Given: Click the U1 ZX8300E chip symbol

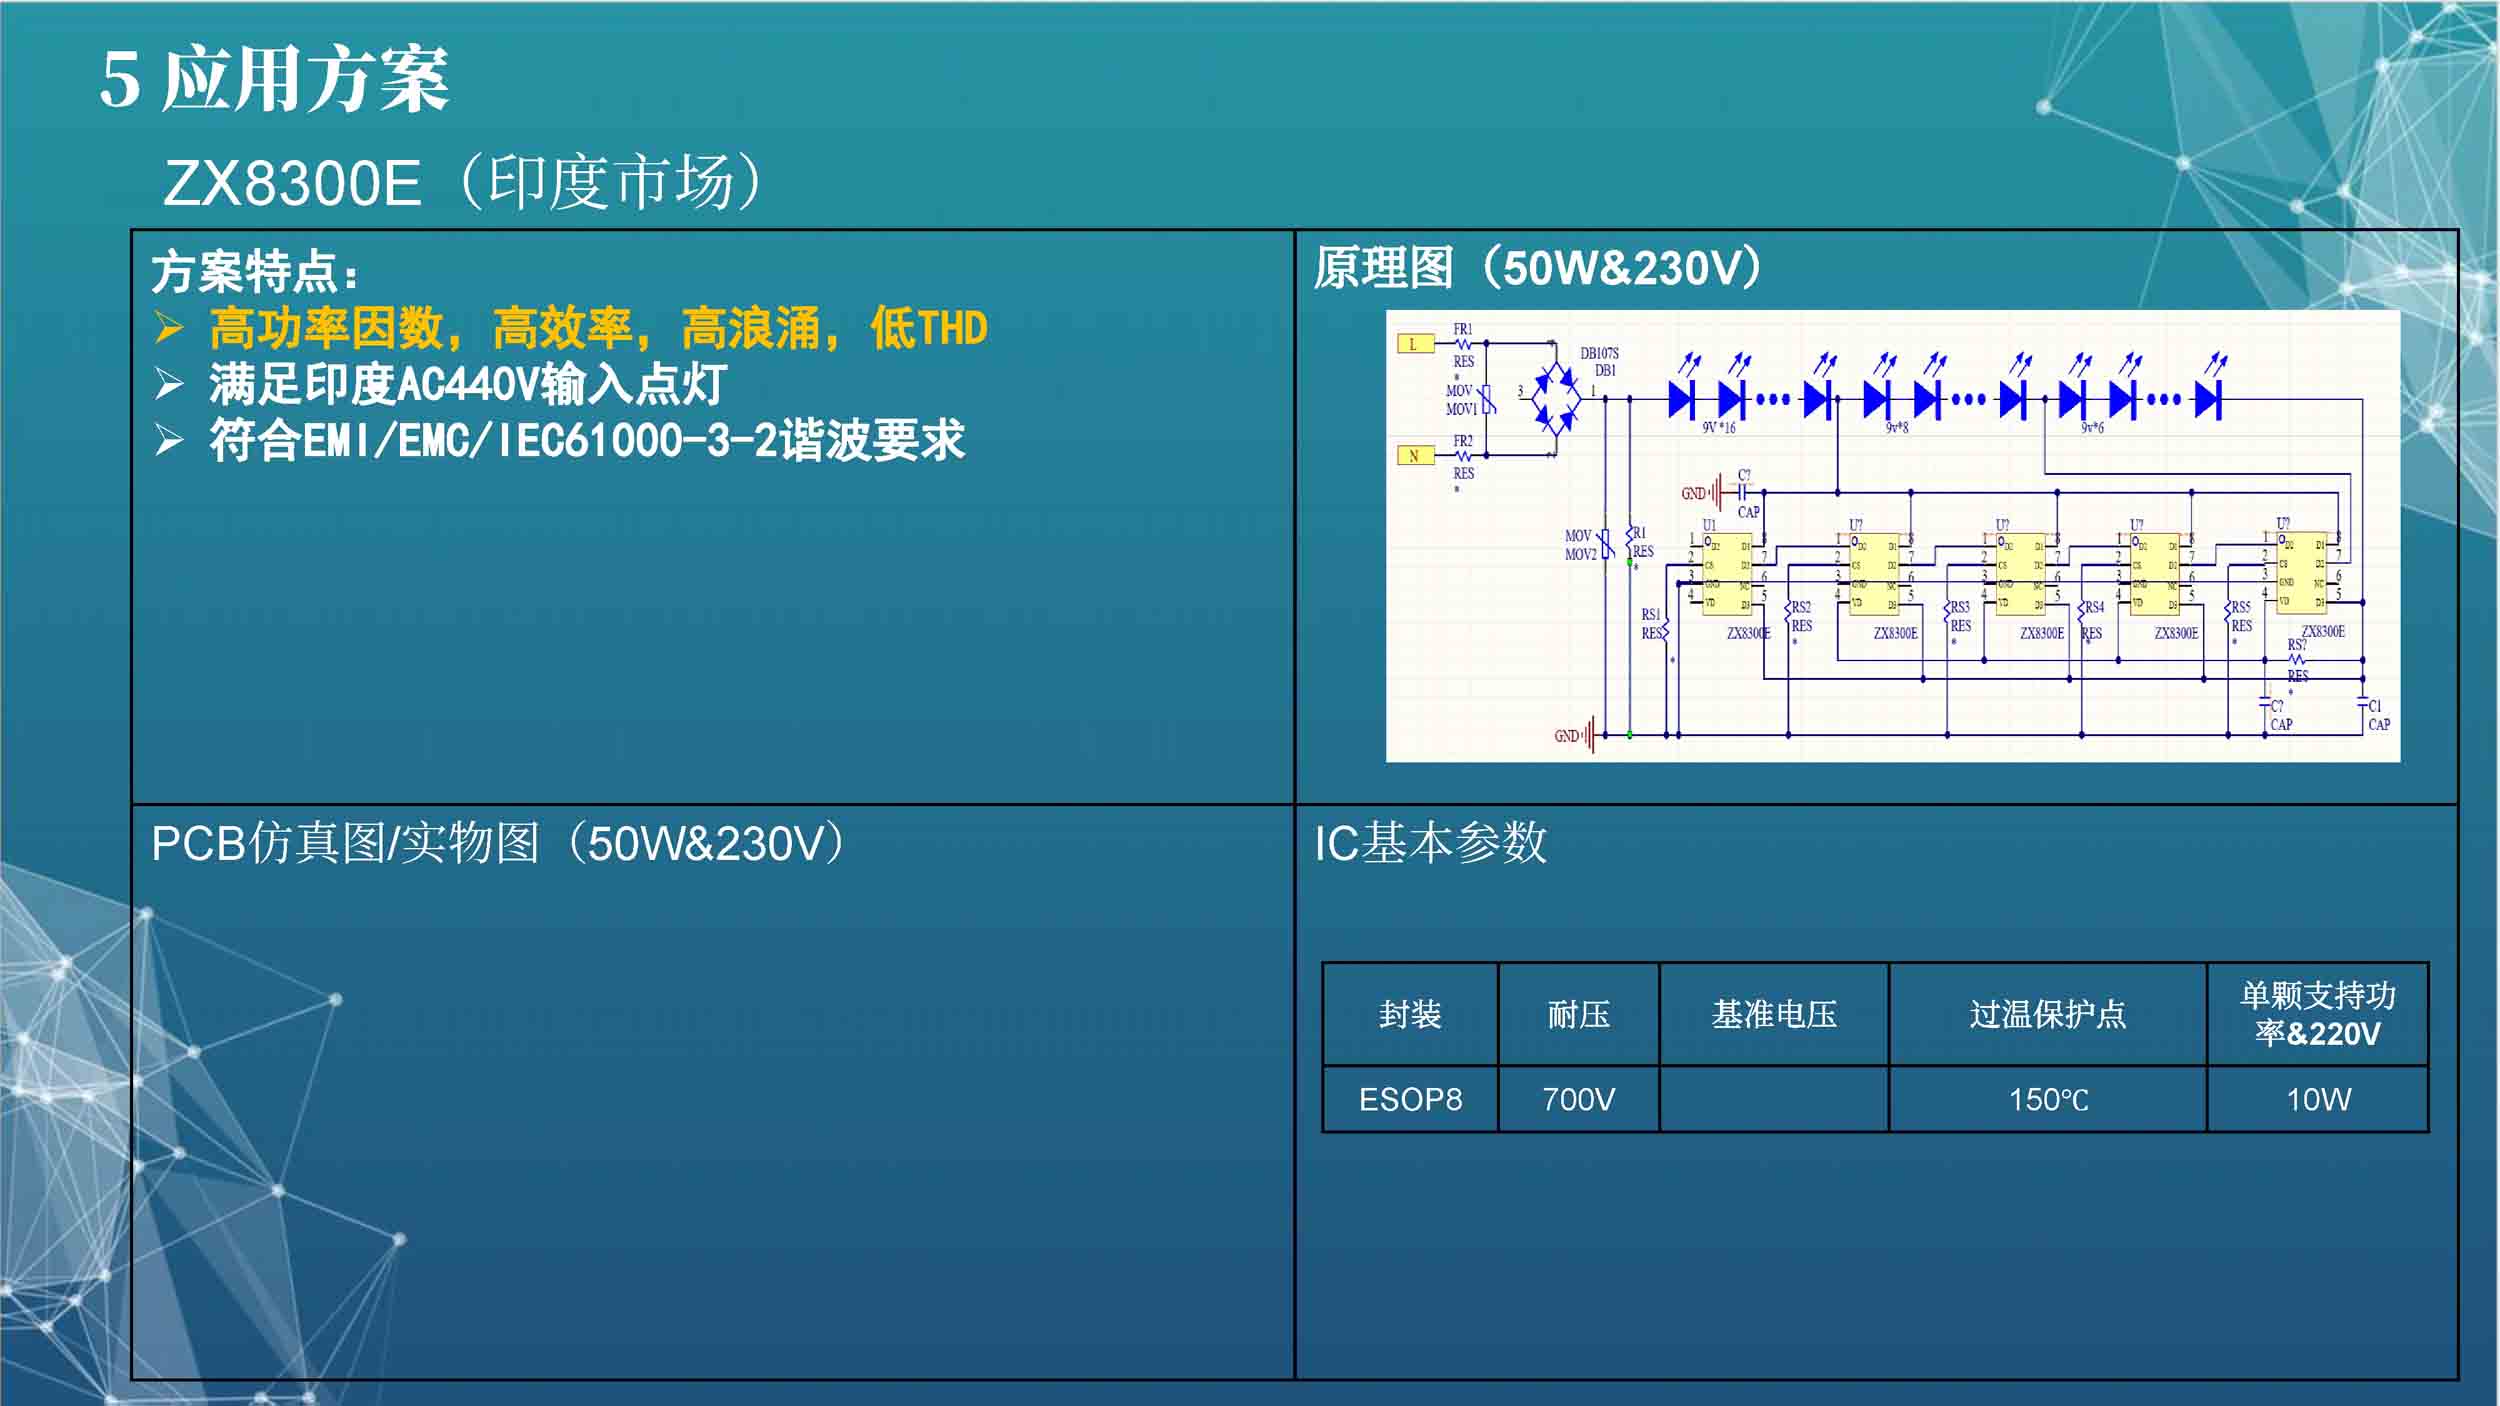Looking at the screenshot, I should click(x=1727, y=575).
